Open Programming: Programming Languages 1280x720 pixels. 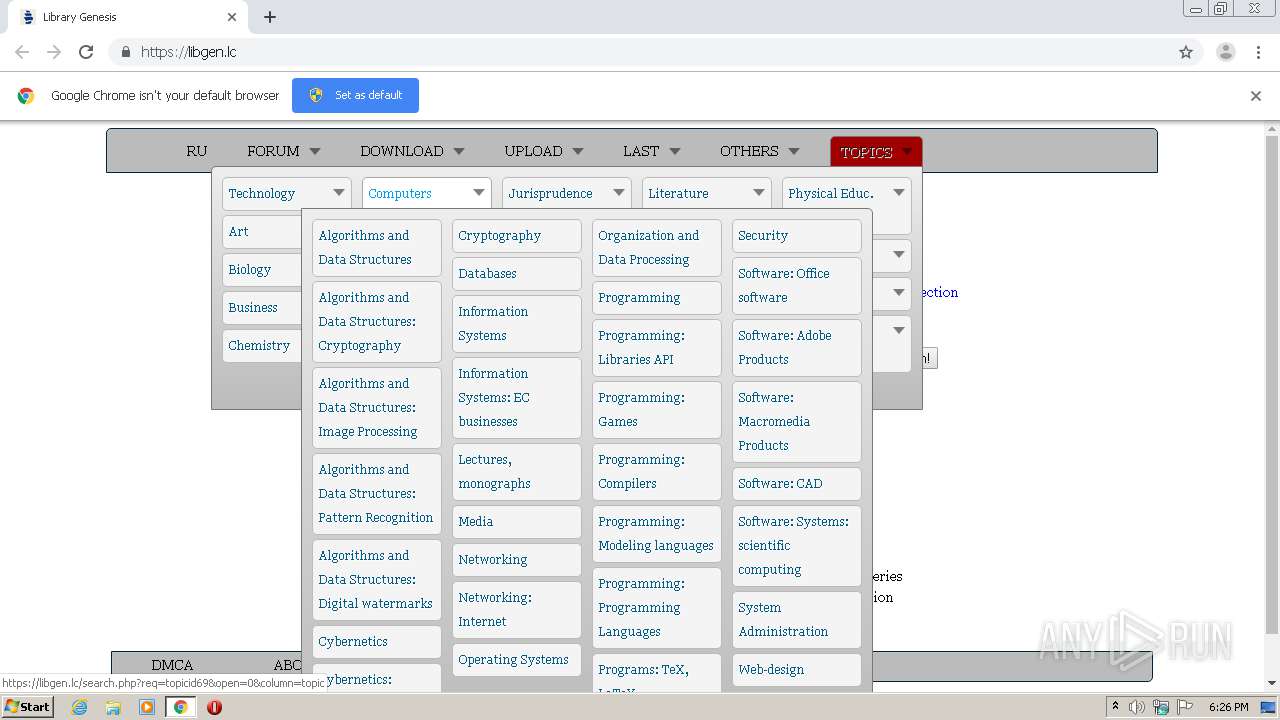(657, 607)
